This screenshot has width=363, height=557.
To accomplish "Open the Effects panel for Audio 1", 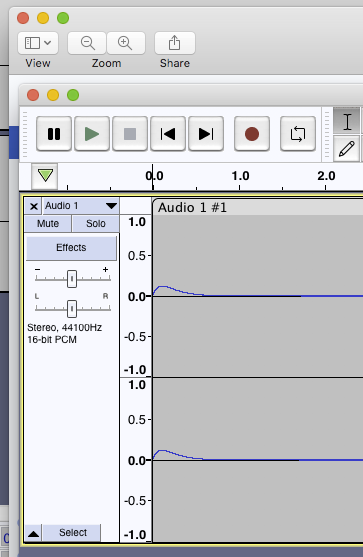I will pyautogui.click(x=71, y=248).
